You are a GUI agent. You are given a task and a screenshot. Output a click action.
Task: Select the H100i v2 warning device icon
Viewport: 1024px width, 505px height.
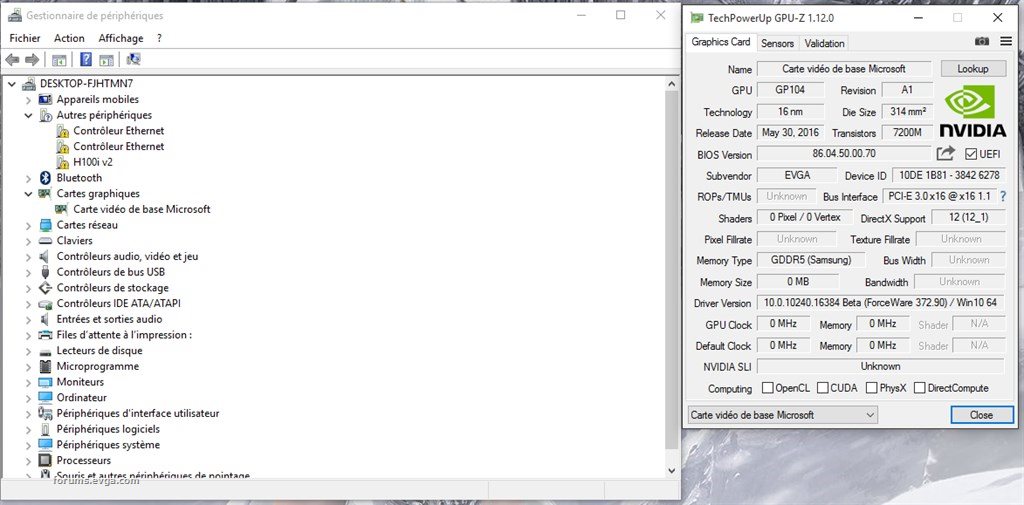pyautogui.click(x=63, y=162)
